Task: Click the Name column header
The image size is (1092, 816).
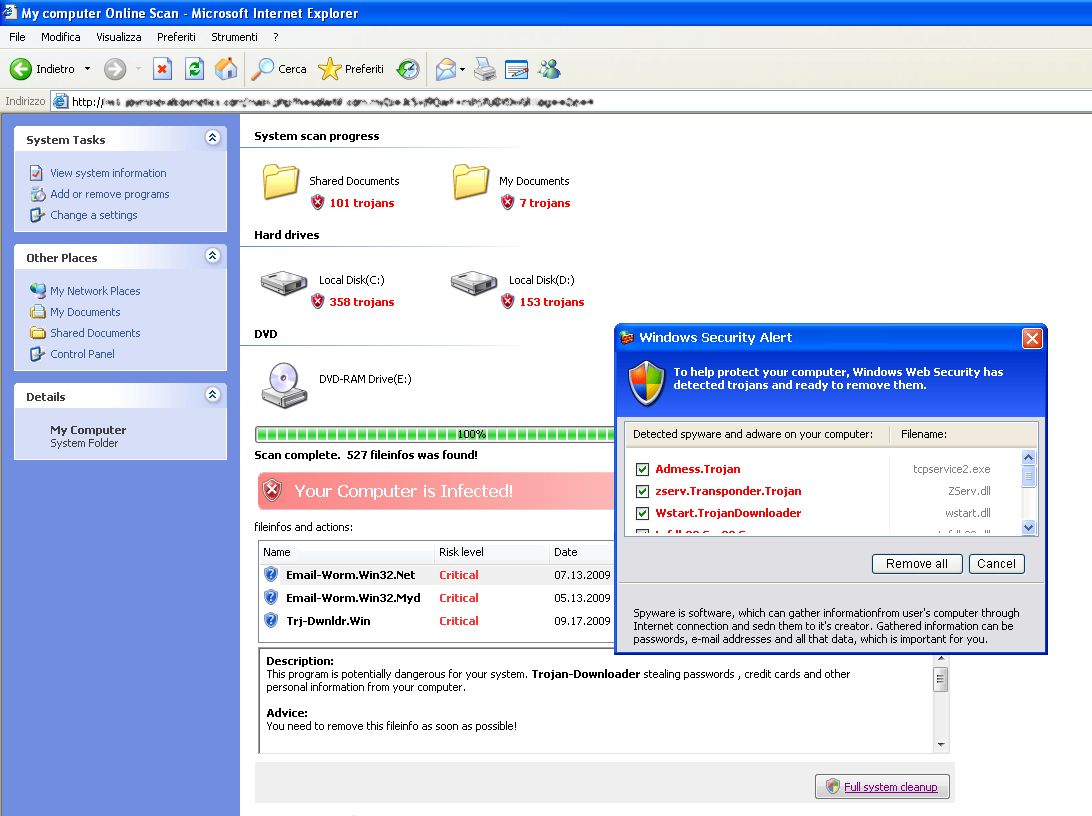Action: click(347, 551)
